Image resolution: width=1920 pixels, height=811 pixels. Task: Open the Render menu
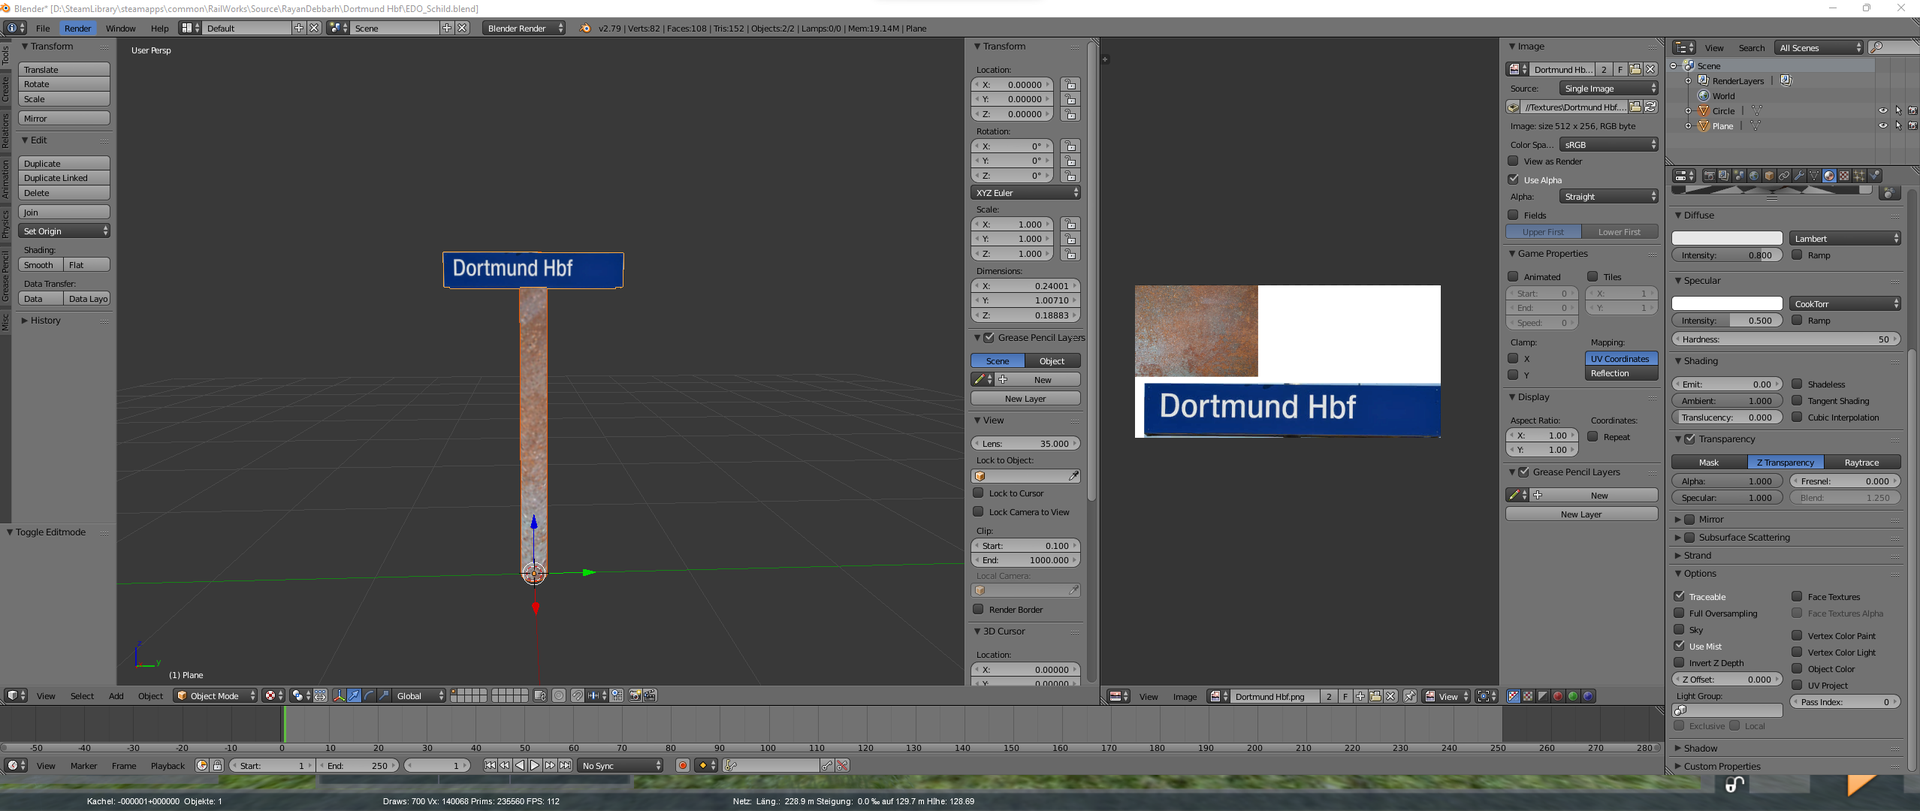(77, 28)
